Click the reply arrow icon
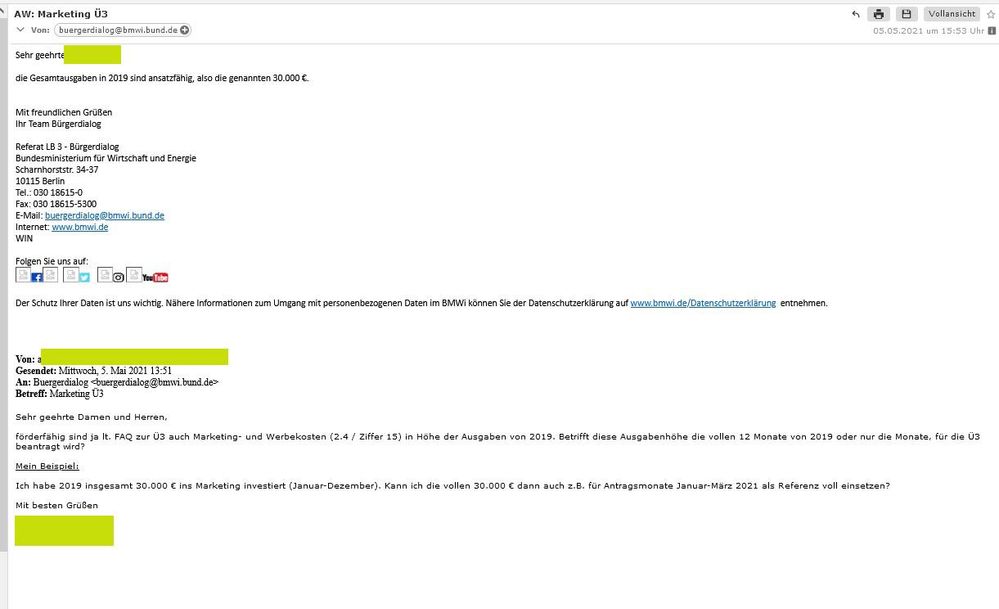 [x=856, y=14]
